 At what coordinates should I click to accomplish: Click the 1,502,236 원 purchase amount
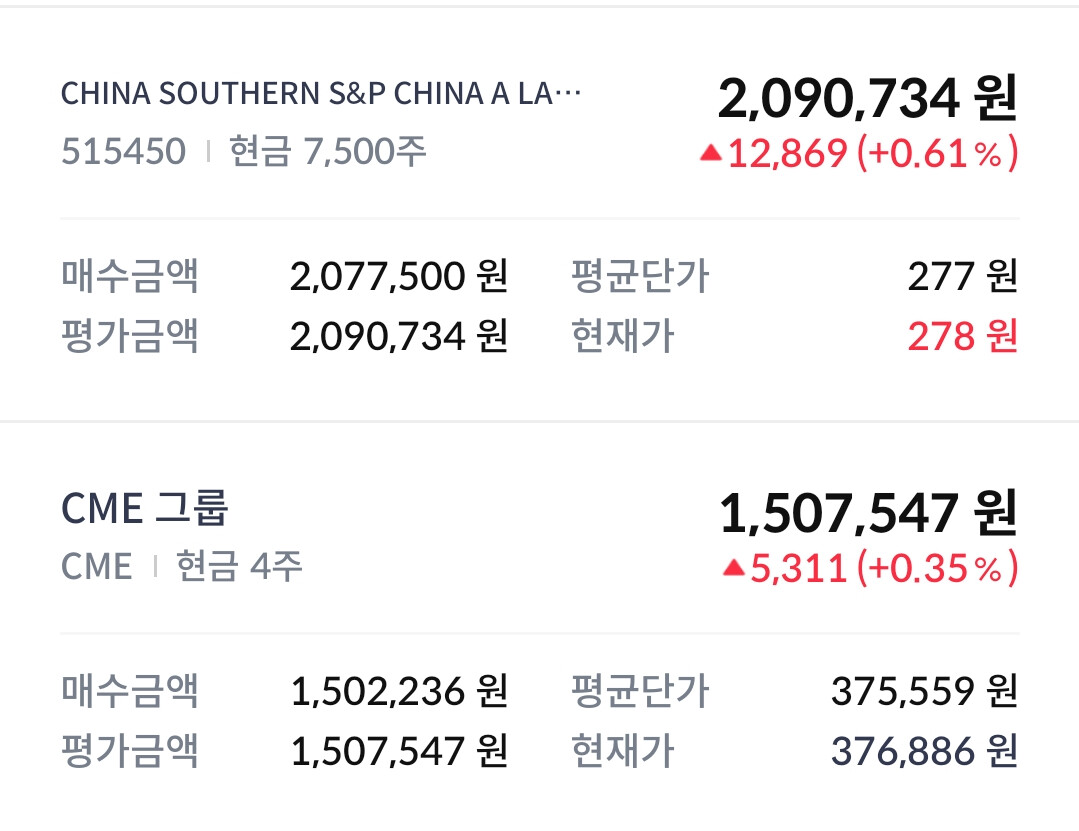click(399, 691)
